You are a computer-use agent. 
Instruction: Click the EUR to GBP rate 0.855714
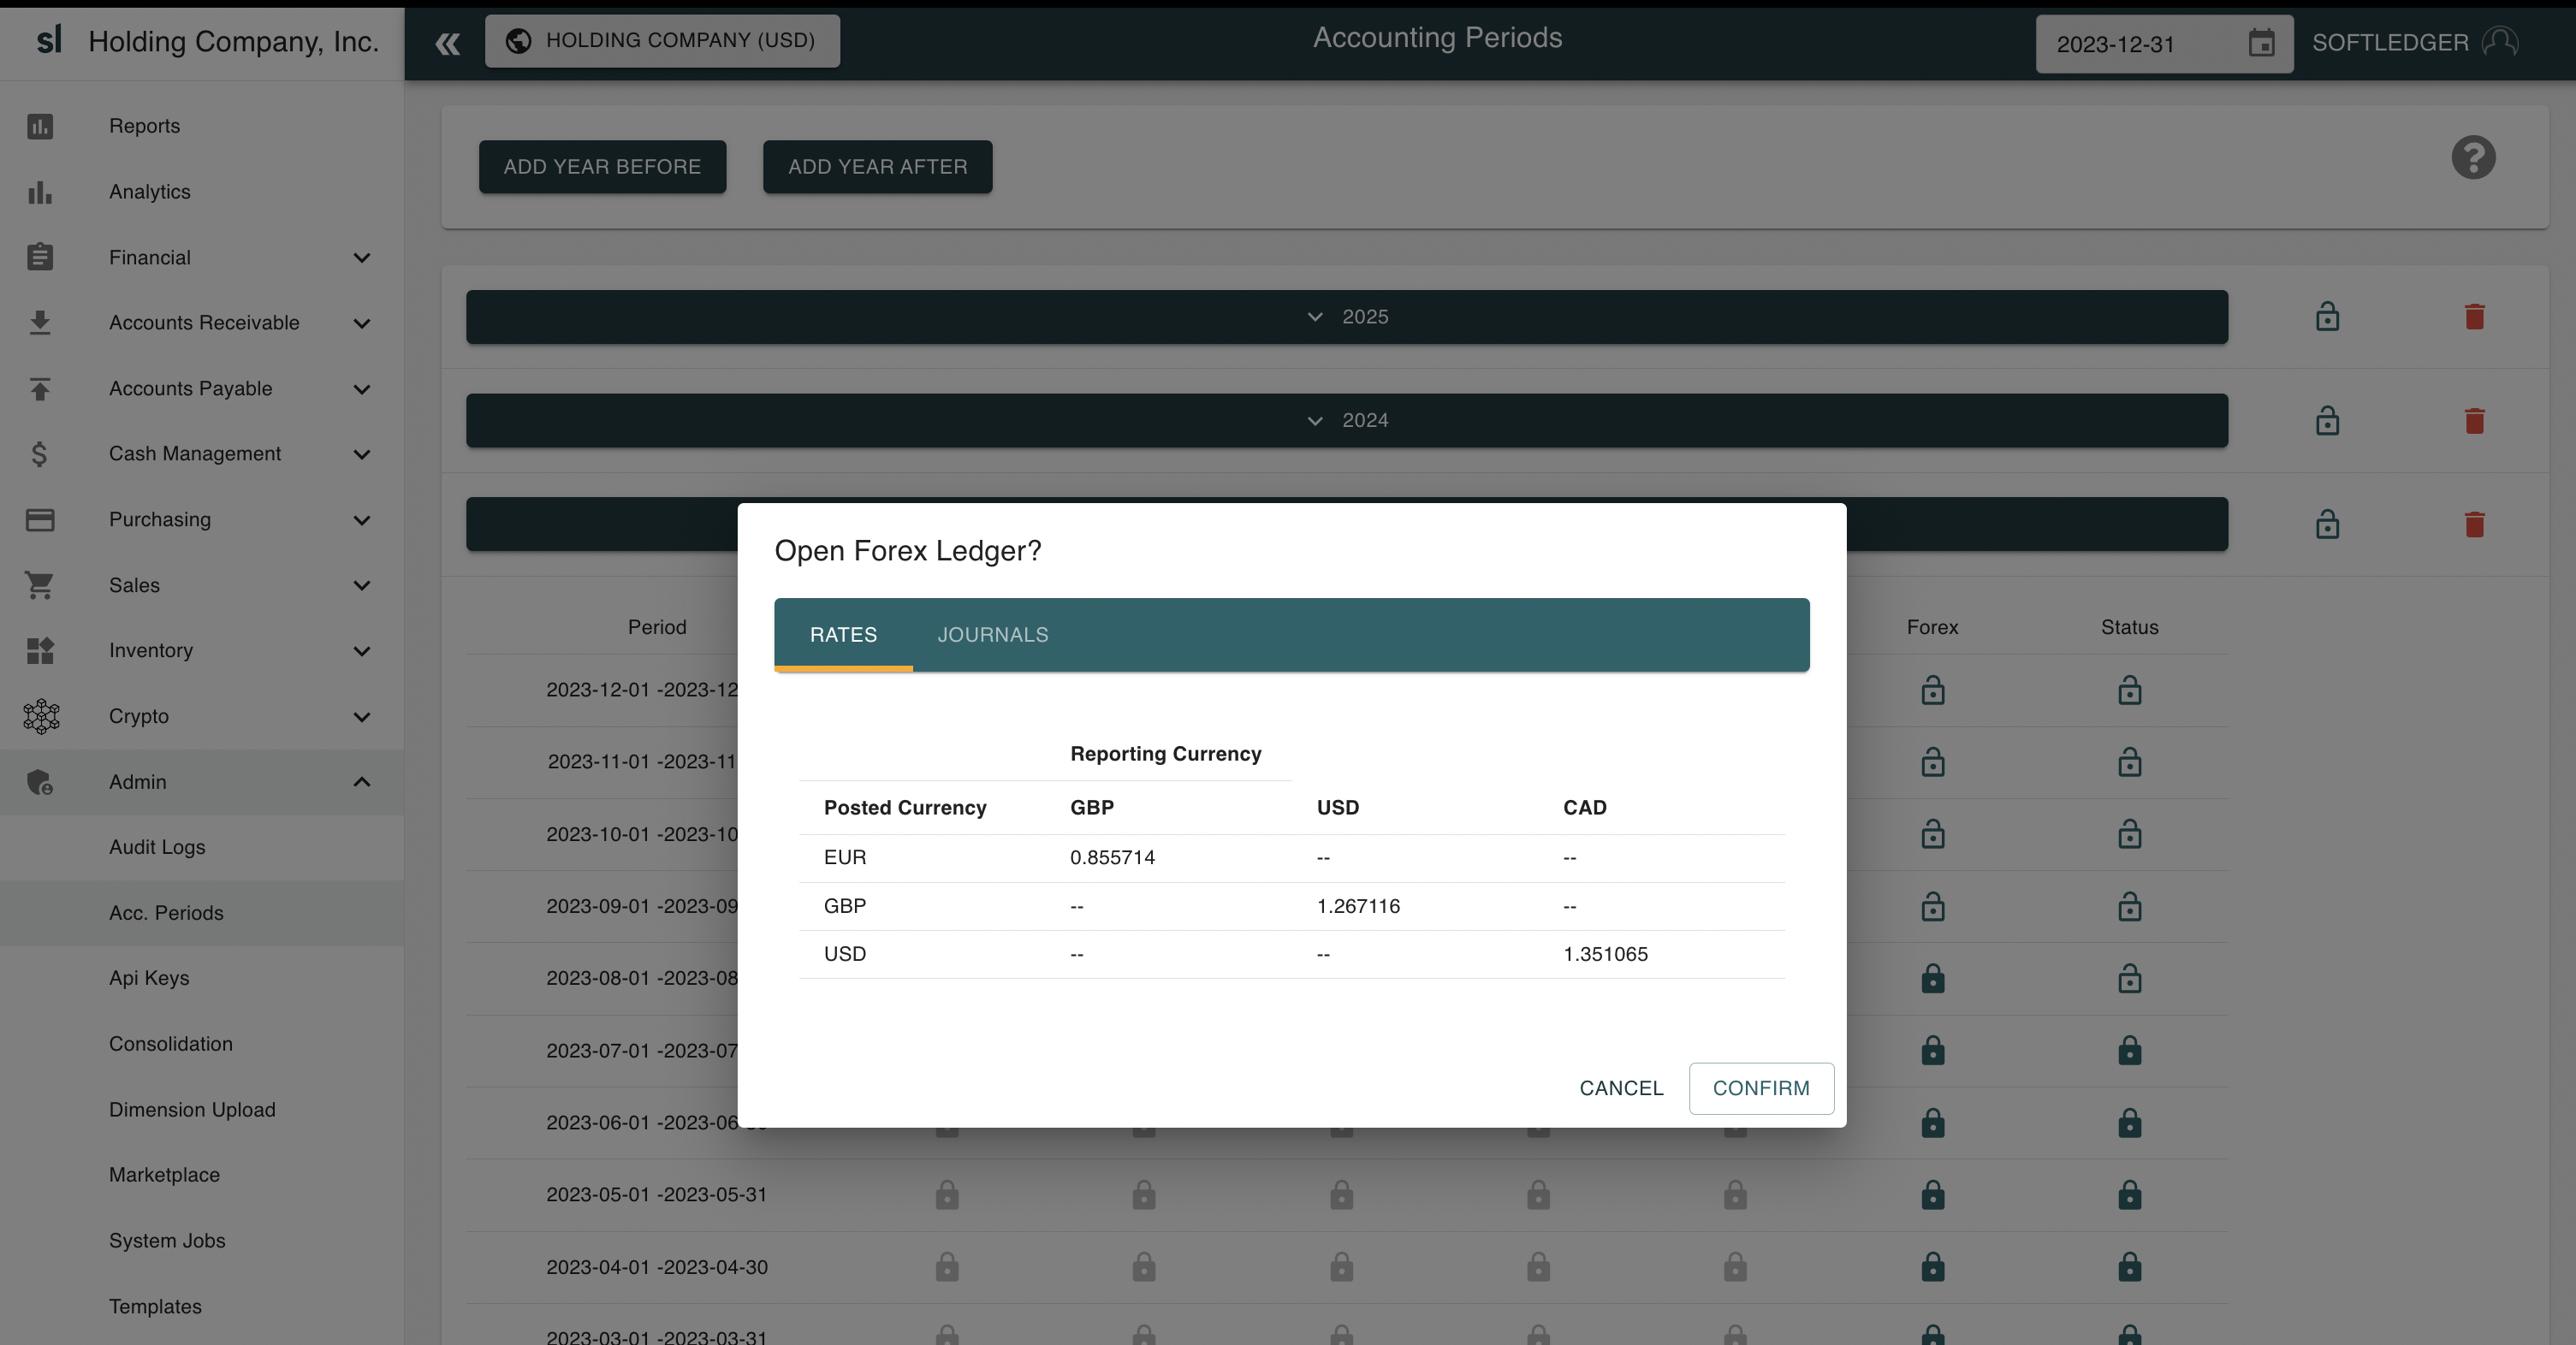click(x=1112, y=858)
